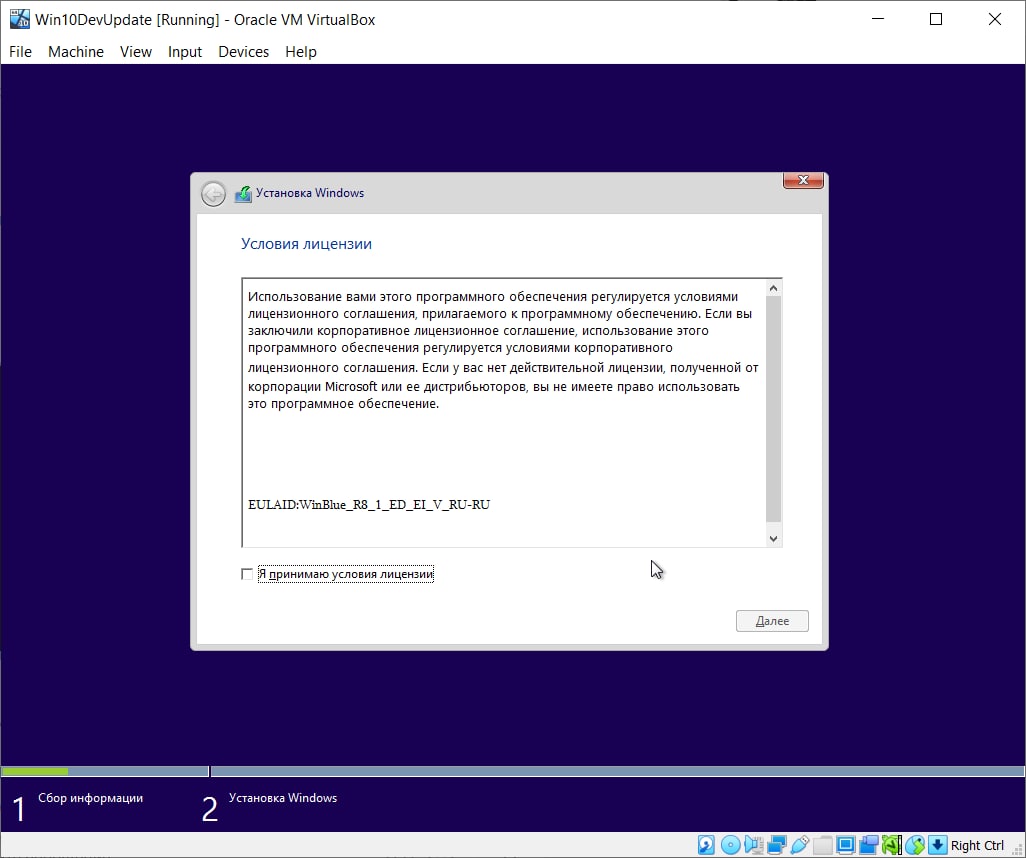Viewport: 1026px width, 858px height.
Task: Click the display status icon
Action: 845,845
